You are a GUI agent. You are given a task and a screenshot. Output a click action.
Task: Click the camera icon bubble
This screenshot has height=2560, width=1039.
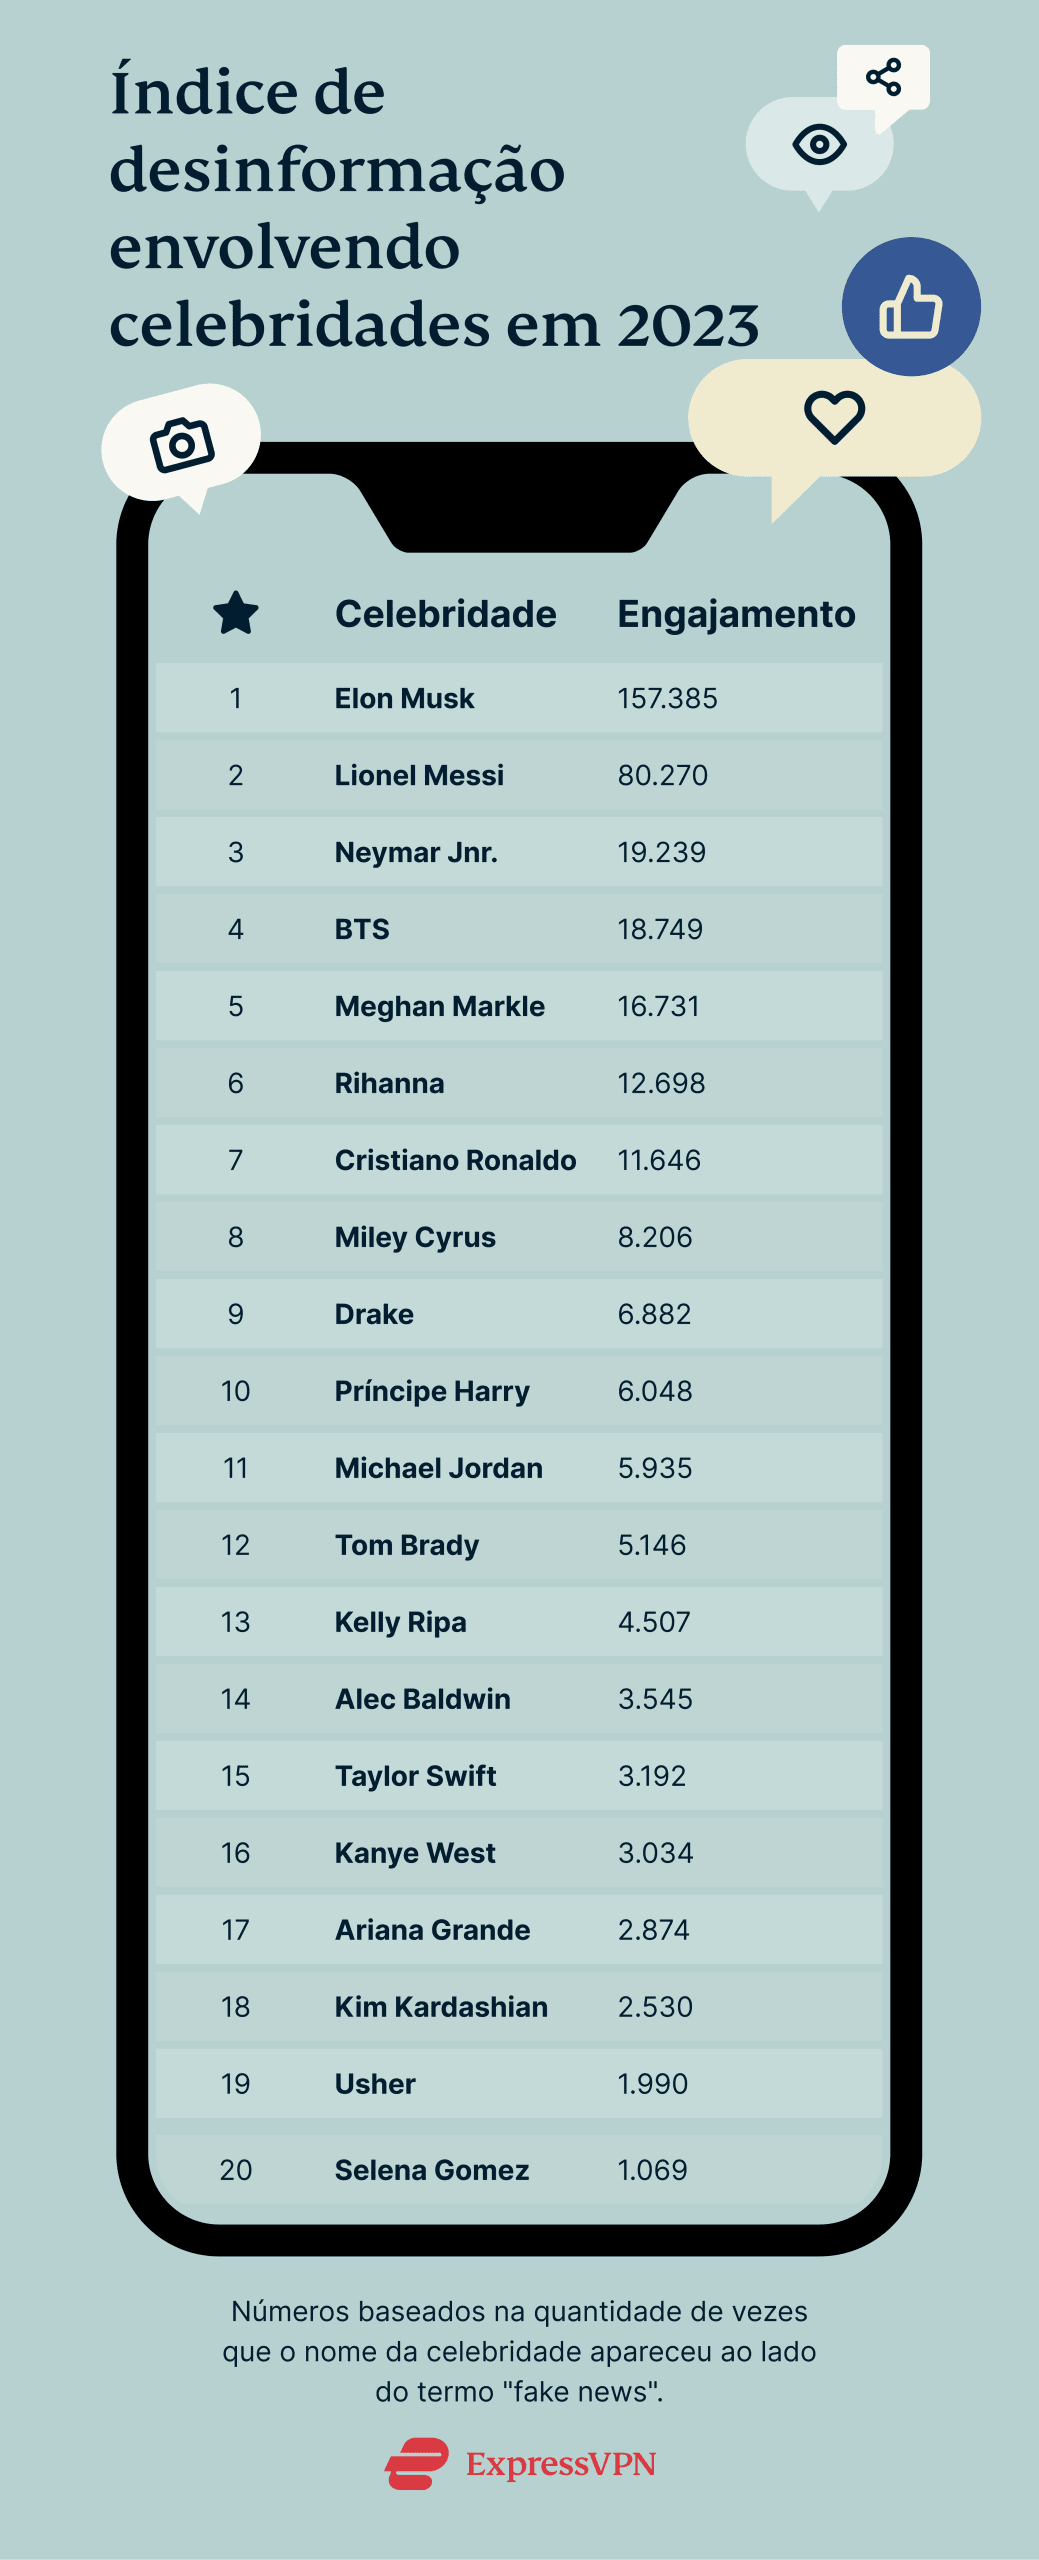point(182,444)
